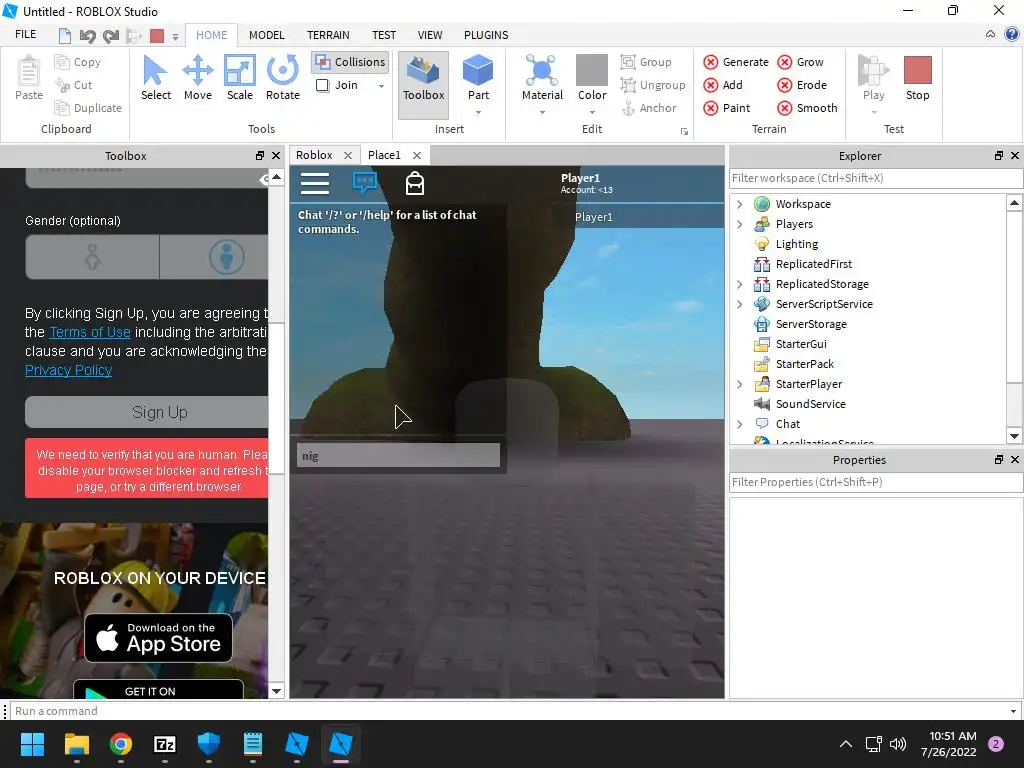Image resolution: width=1024 pixels, height=768 pixels.
Task: Open the FILE menu
Action: (25, 35)
